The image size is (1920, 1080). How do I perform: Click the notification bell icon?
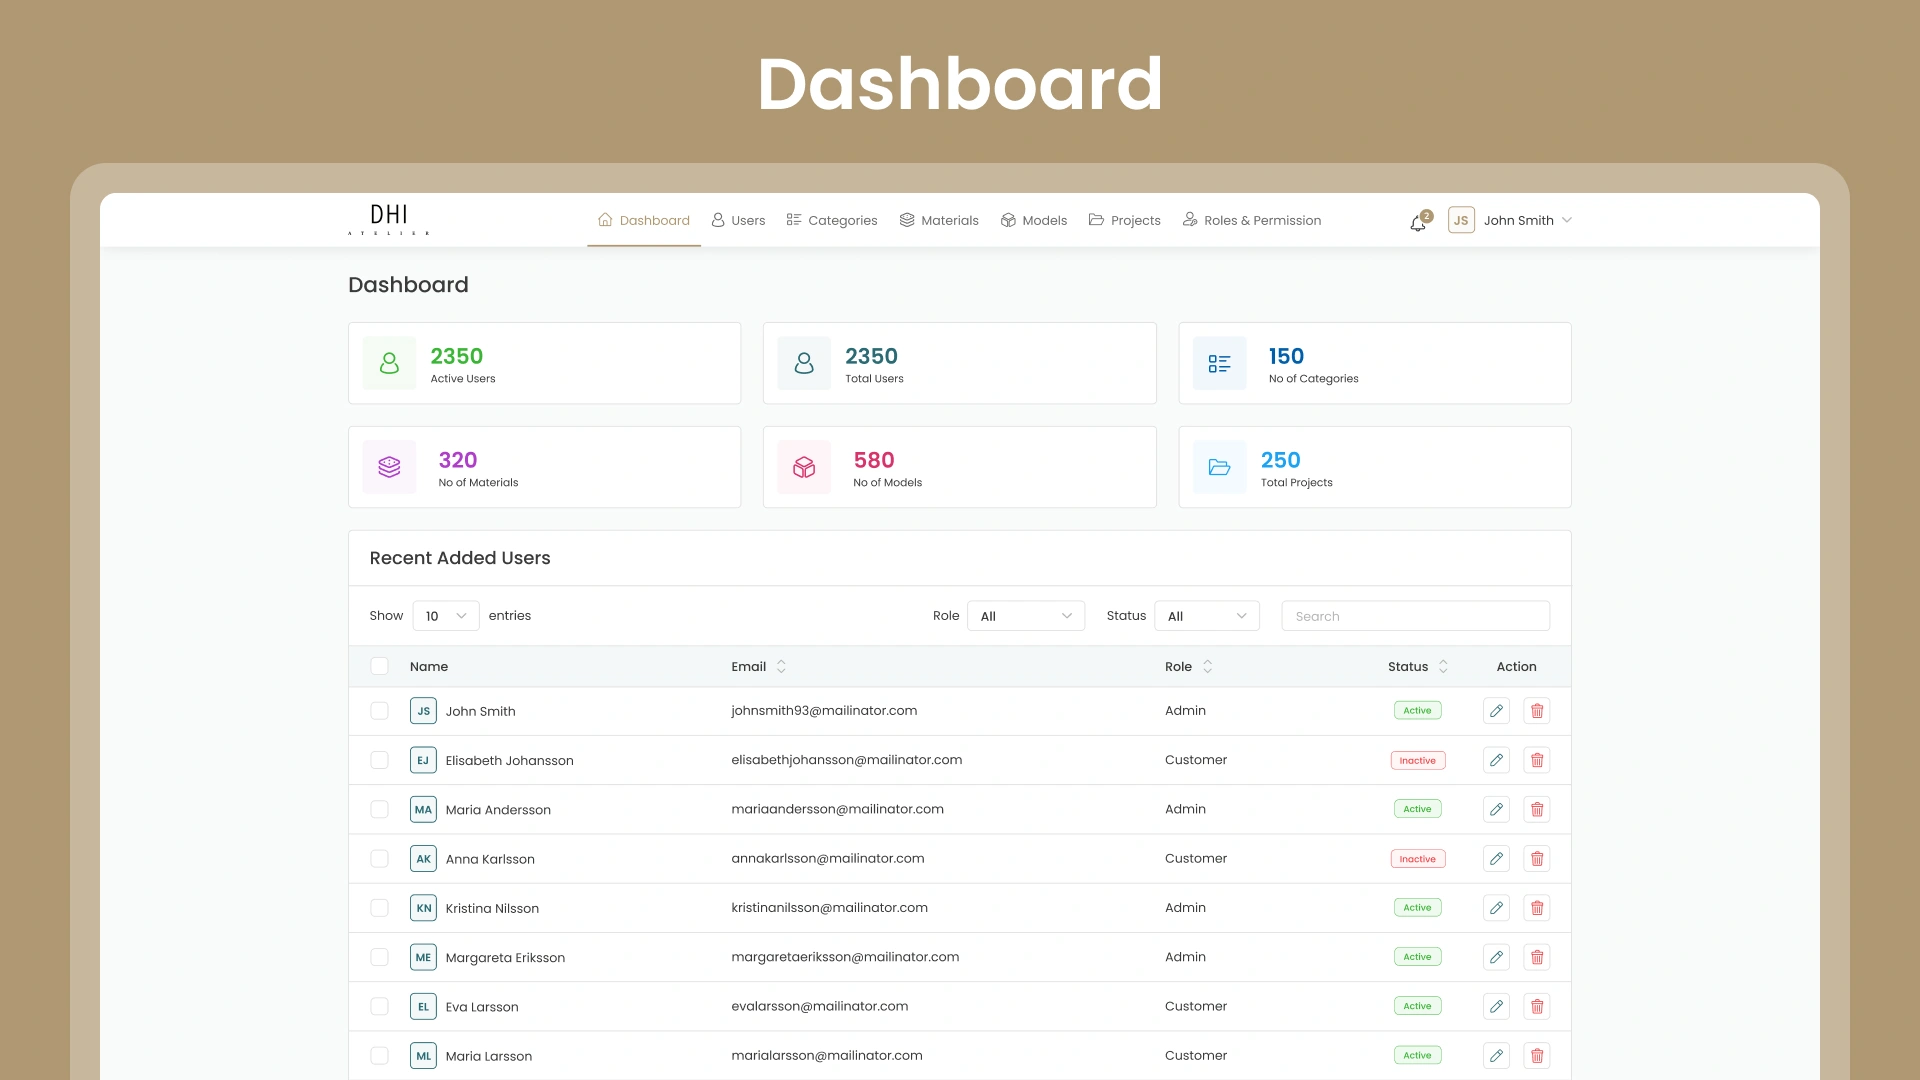pos(1418,222)
